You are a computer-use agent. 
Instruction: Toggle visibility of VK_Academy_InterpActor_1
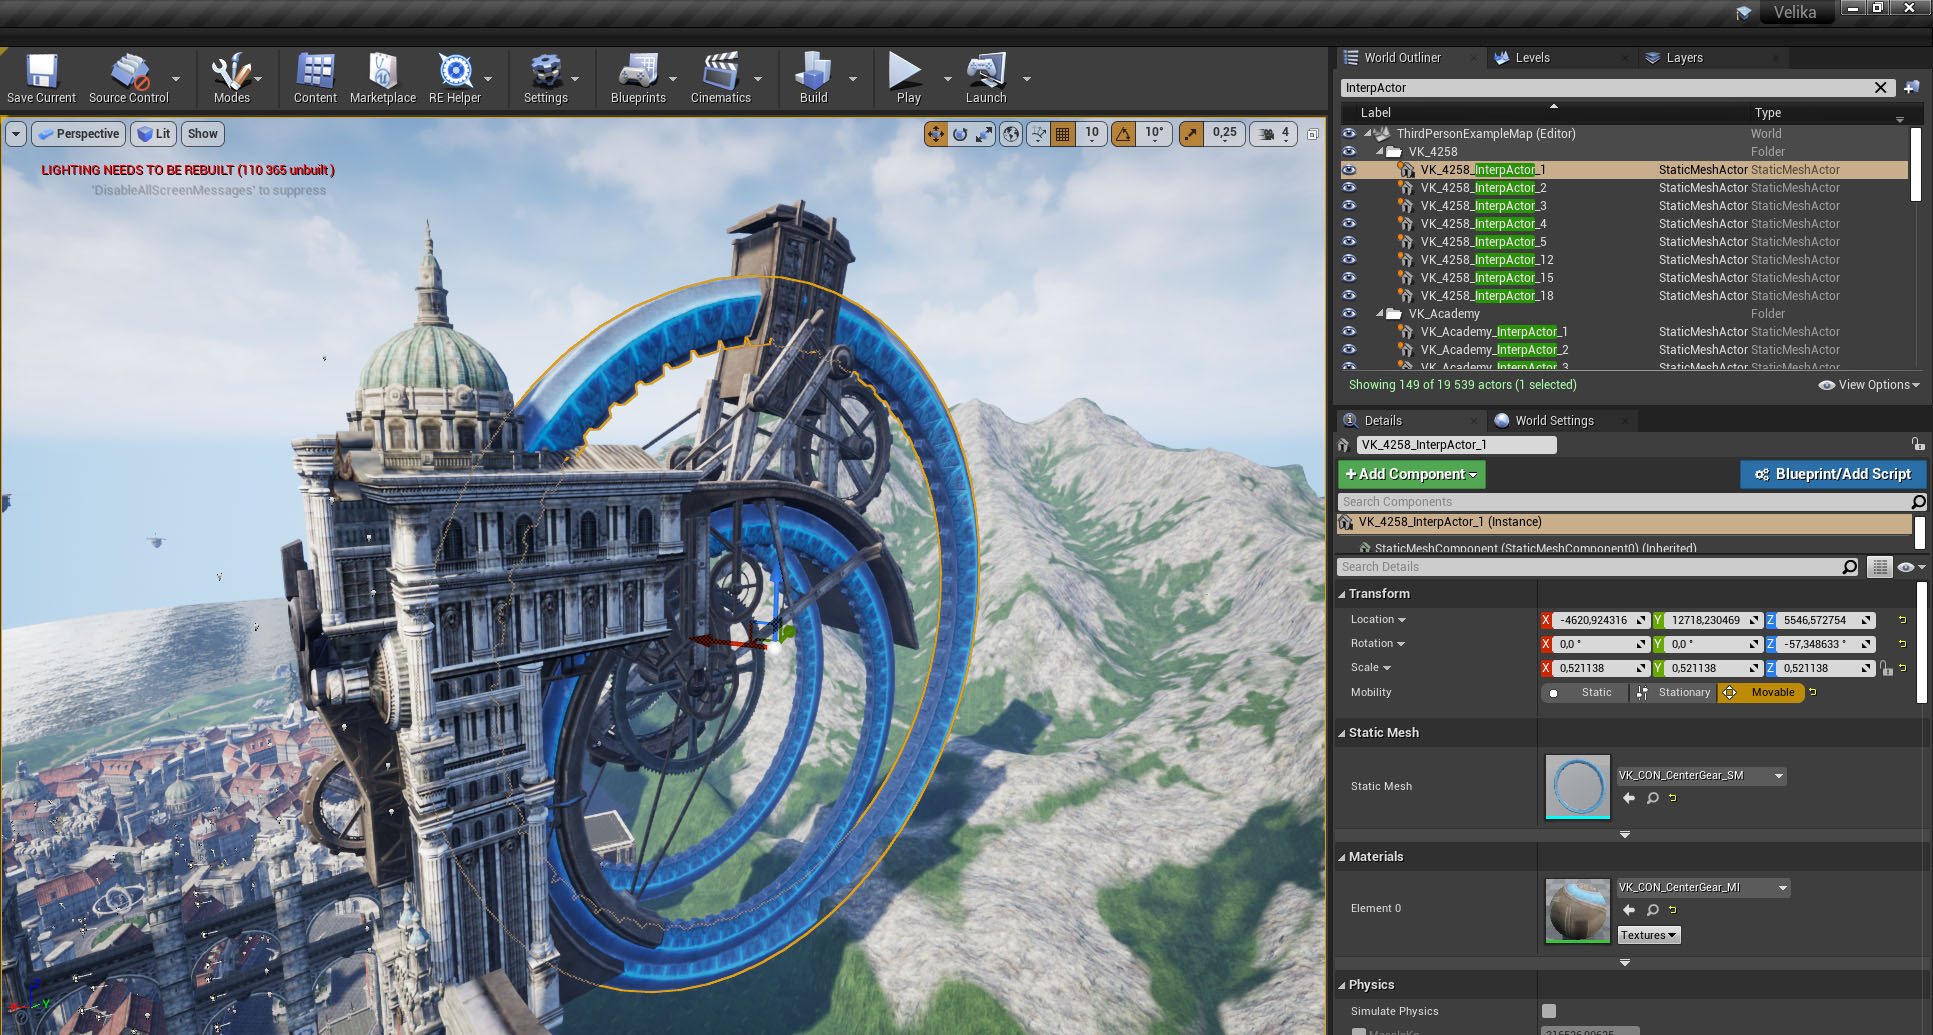click(x=1349, y=332)
